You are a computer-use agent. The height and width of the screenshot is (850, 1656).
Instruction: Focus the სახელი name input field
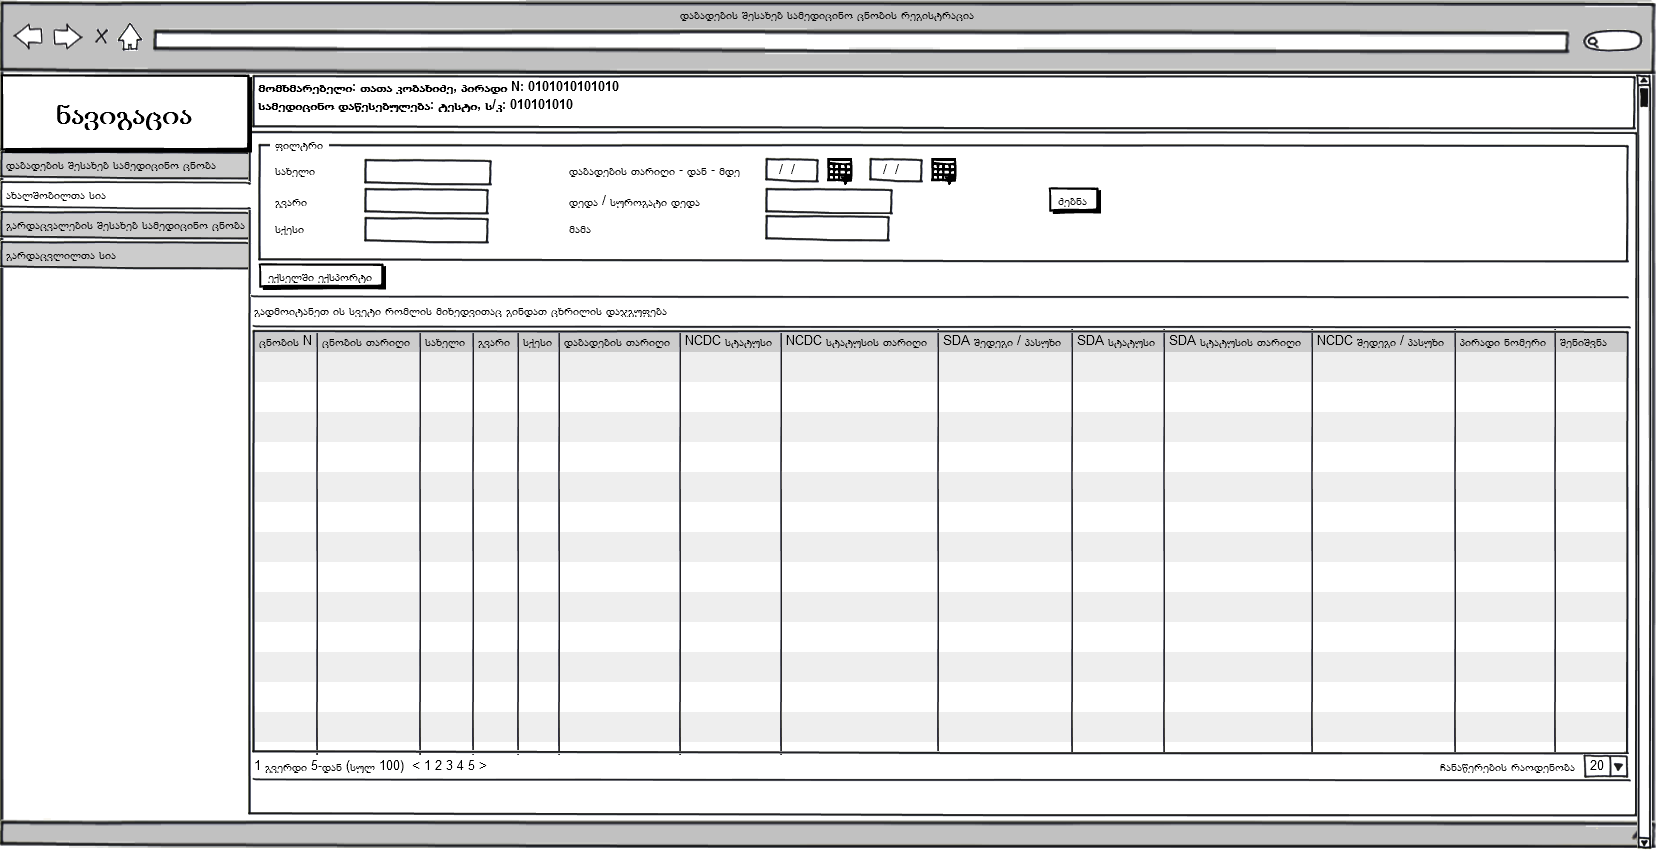[x=427, y=172]
